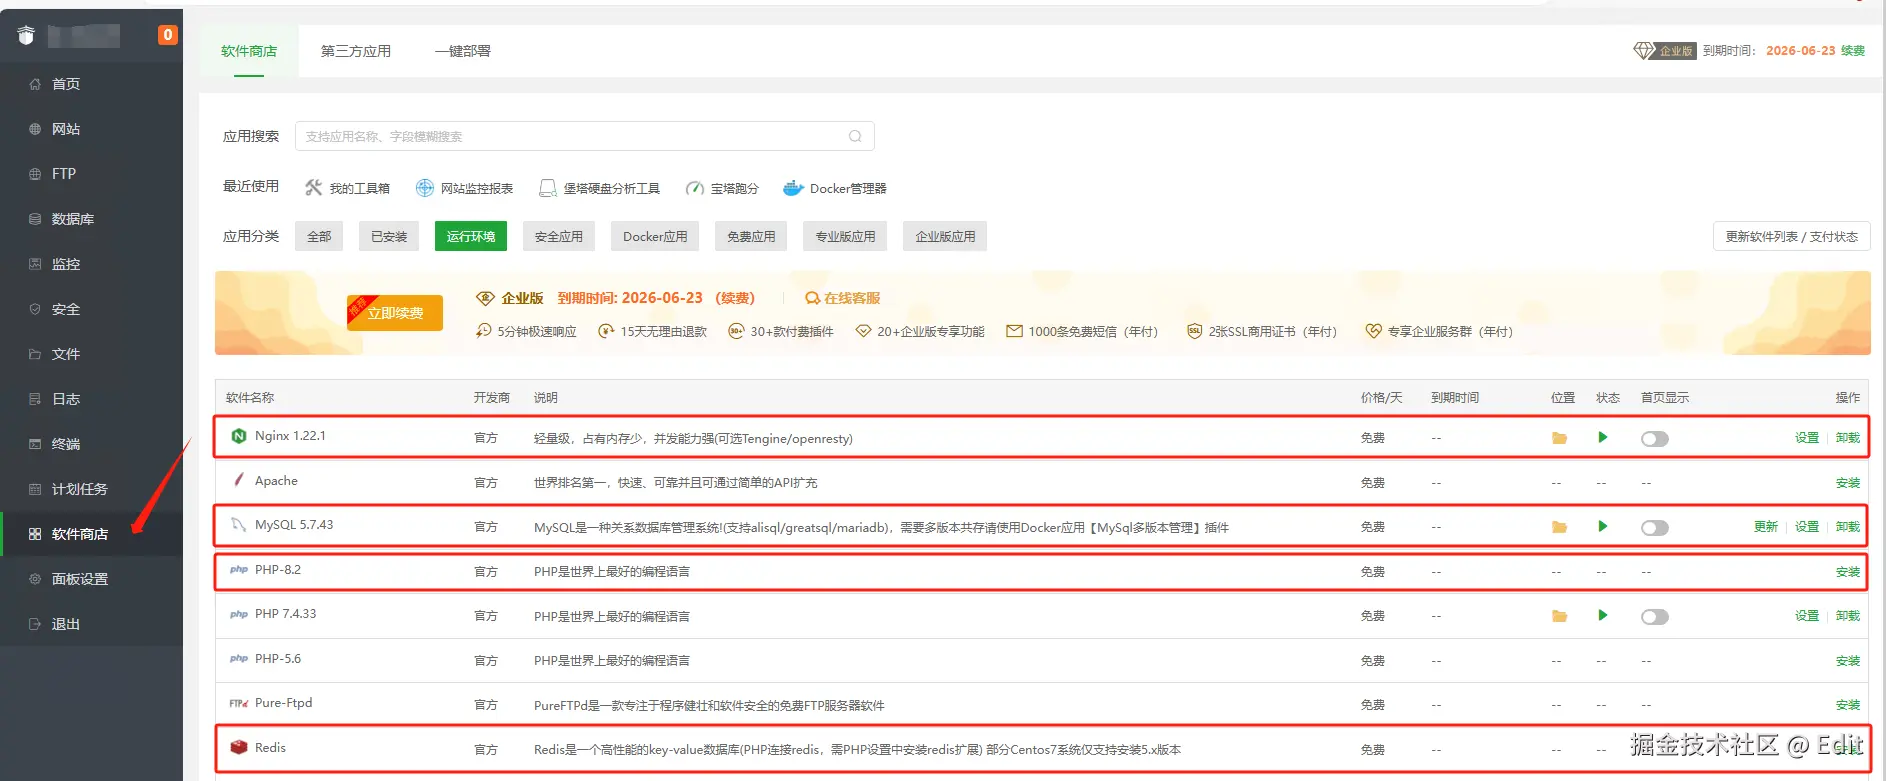This screenshot has width=1886, height=781.
Task: Click the search magnifier icon in search box
Action: 855,136
